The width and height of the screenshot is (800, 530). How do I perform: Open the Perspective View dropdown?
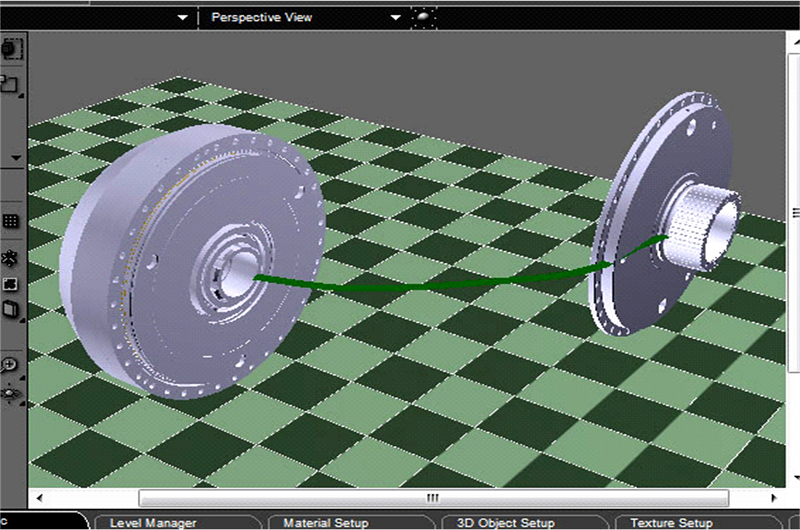click(x=396, y=18)
